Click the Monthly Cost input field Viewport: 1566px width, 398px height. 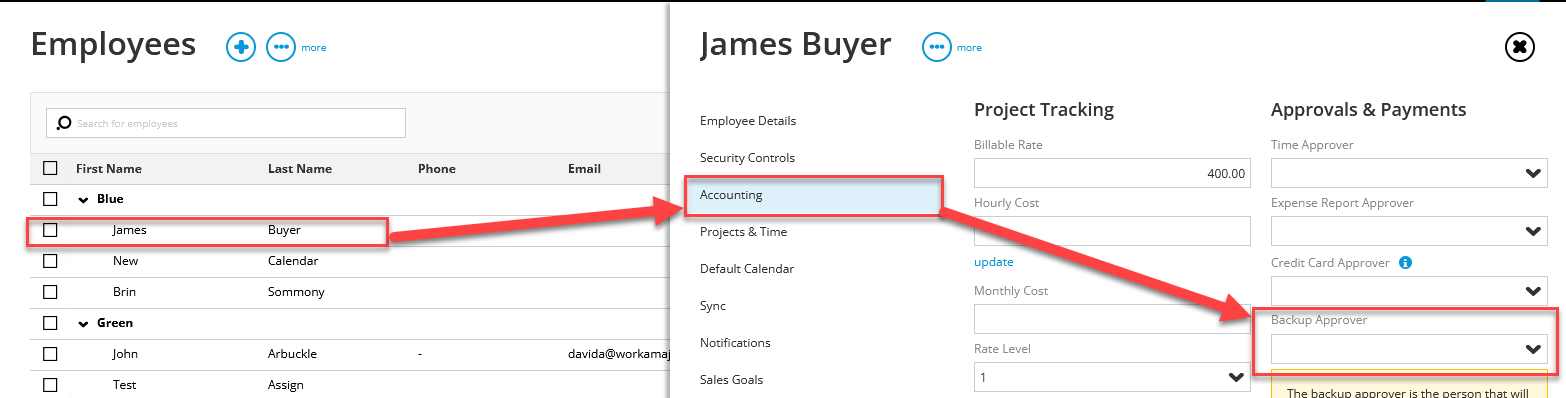pos(1112,319)
